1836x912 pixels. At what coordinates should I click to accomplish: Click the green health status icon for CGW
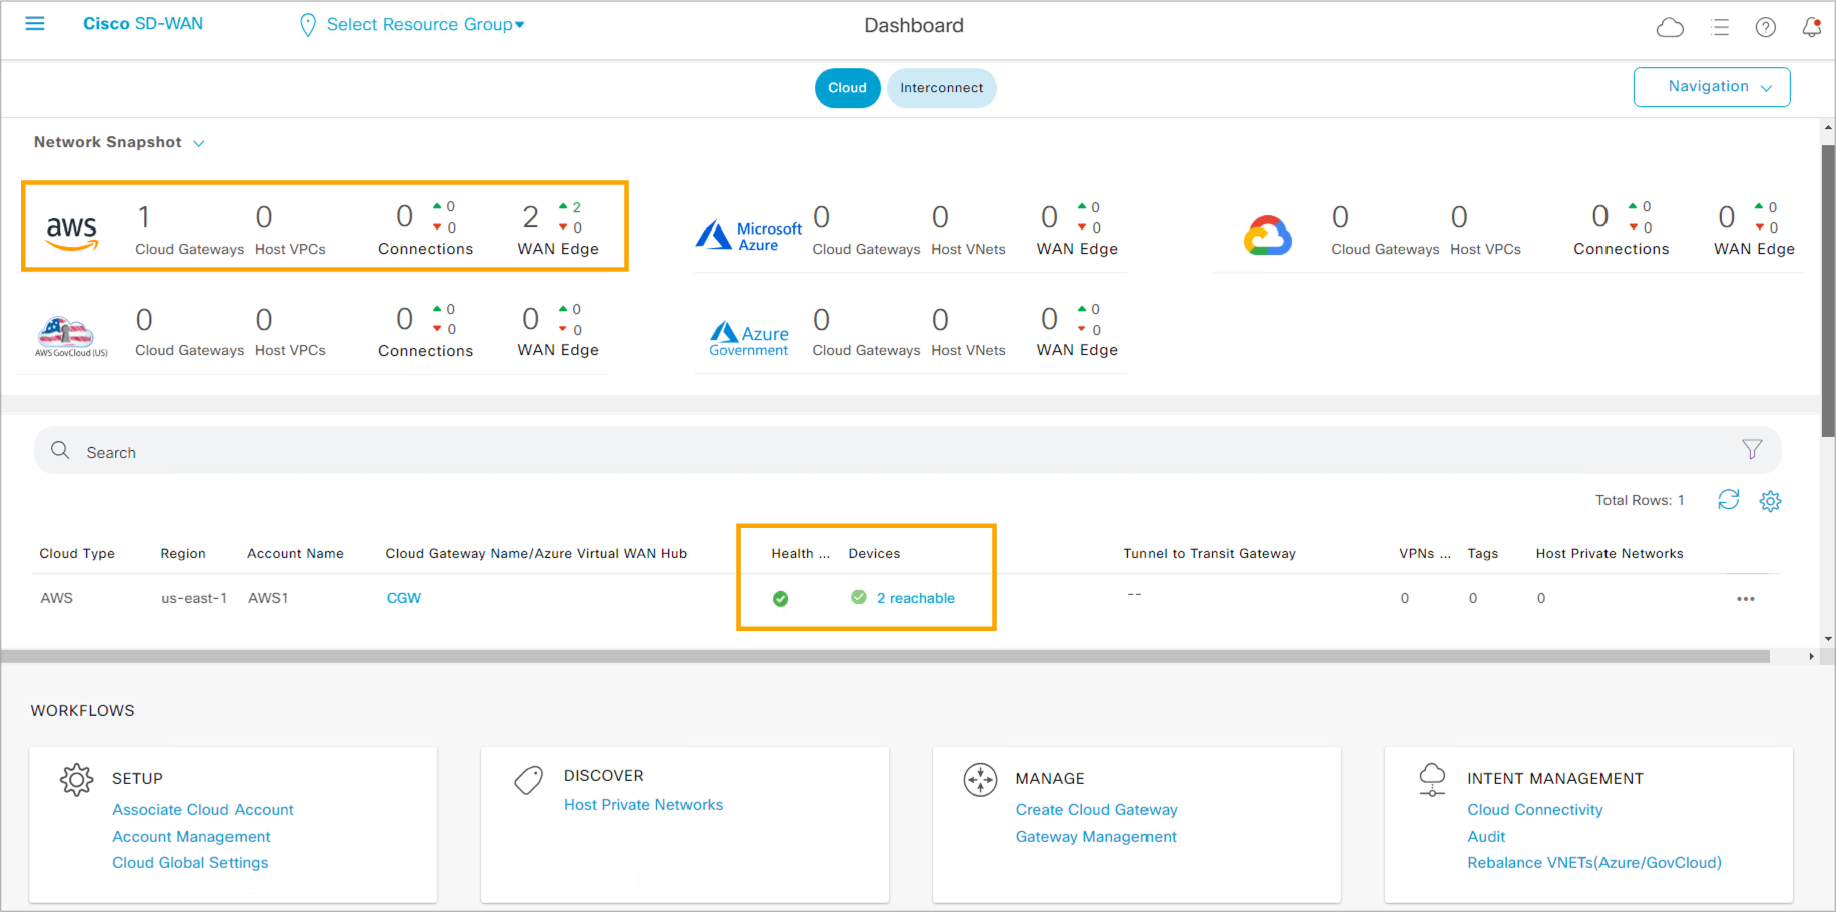[x=780, y=599]
